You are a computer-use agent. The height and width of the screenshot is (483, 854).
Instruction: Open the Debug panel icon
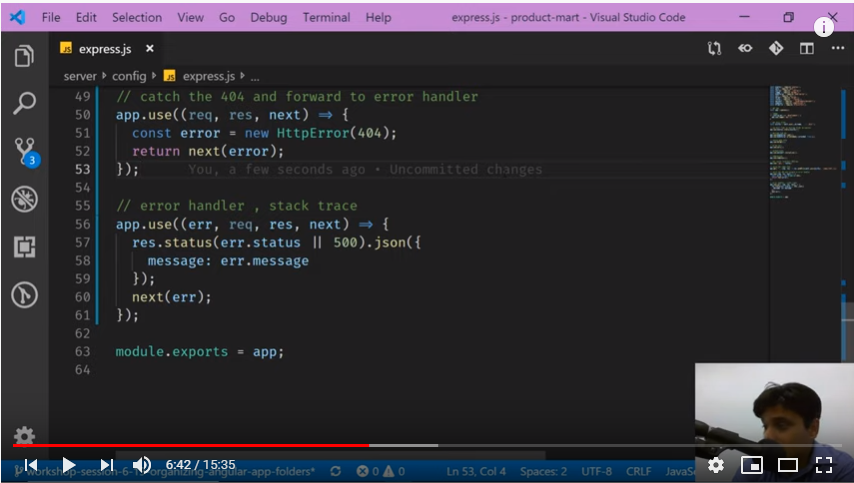24,199
